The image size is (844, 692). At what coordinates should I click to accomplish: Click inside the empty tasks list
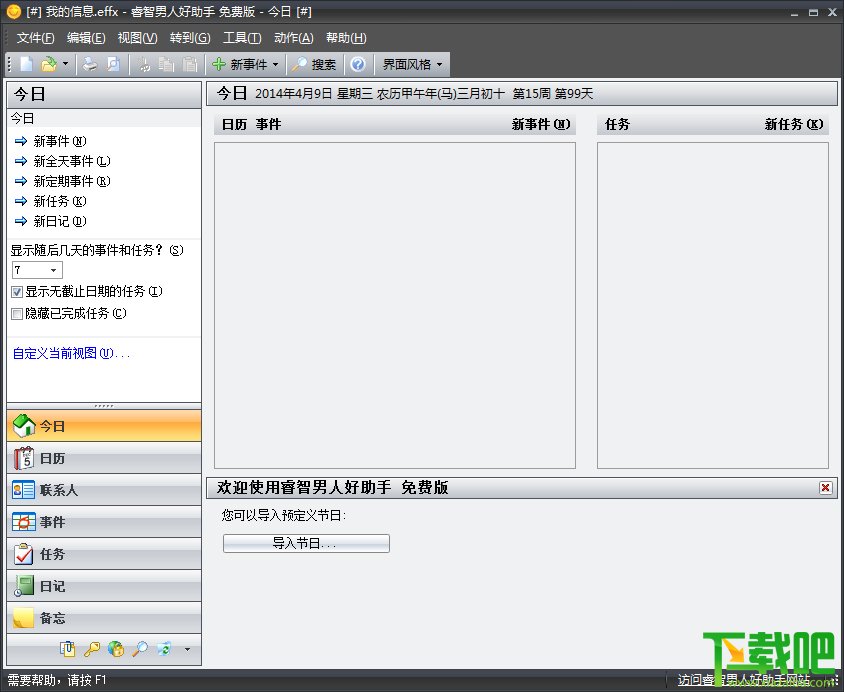click(713, 305)
